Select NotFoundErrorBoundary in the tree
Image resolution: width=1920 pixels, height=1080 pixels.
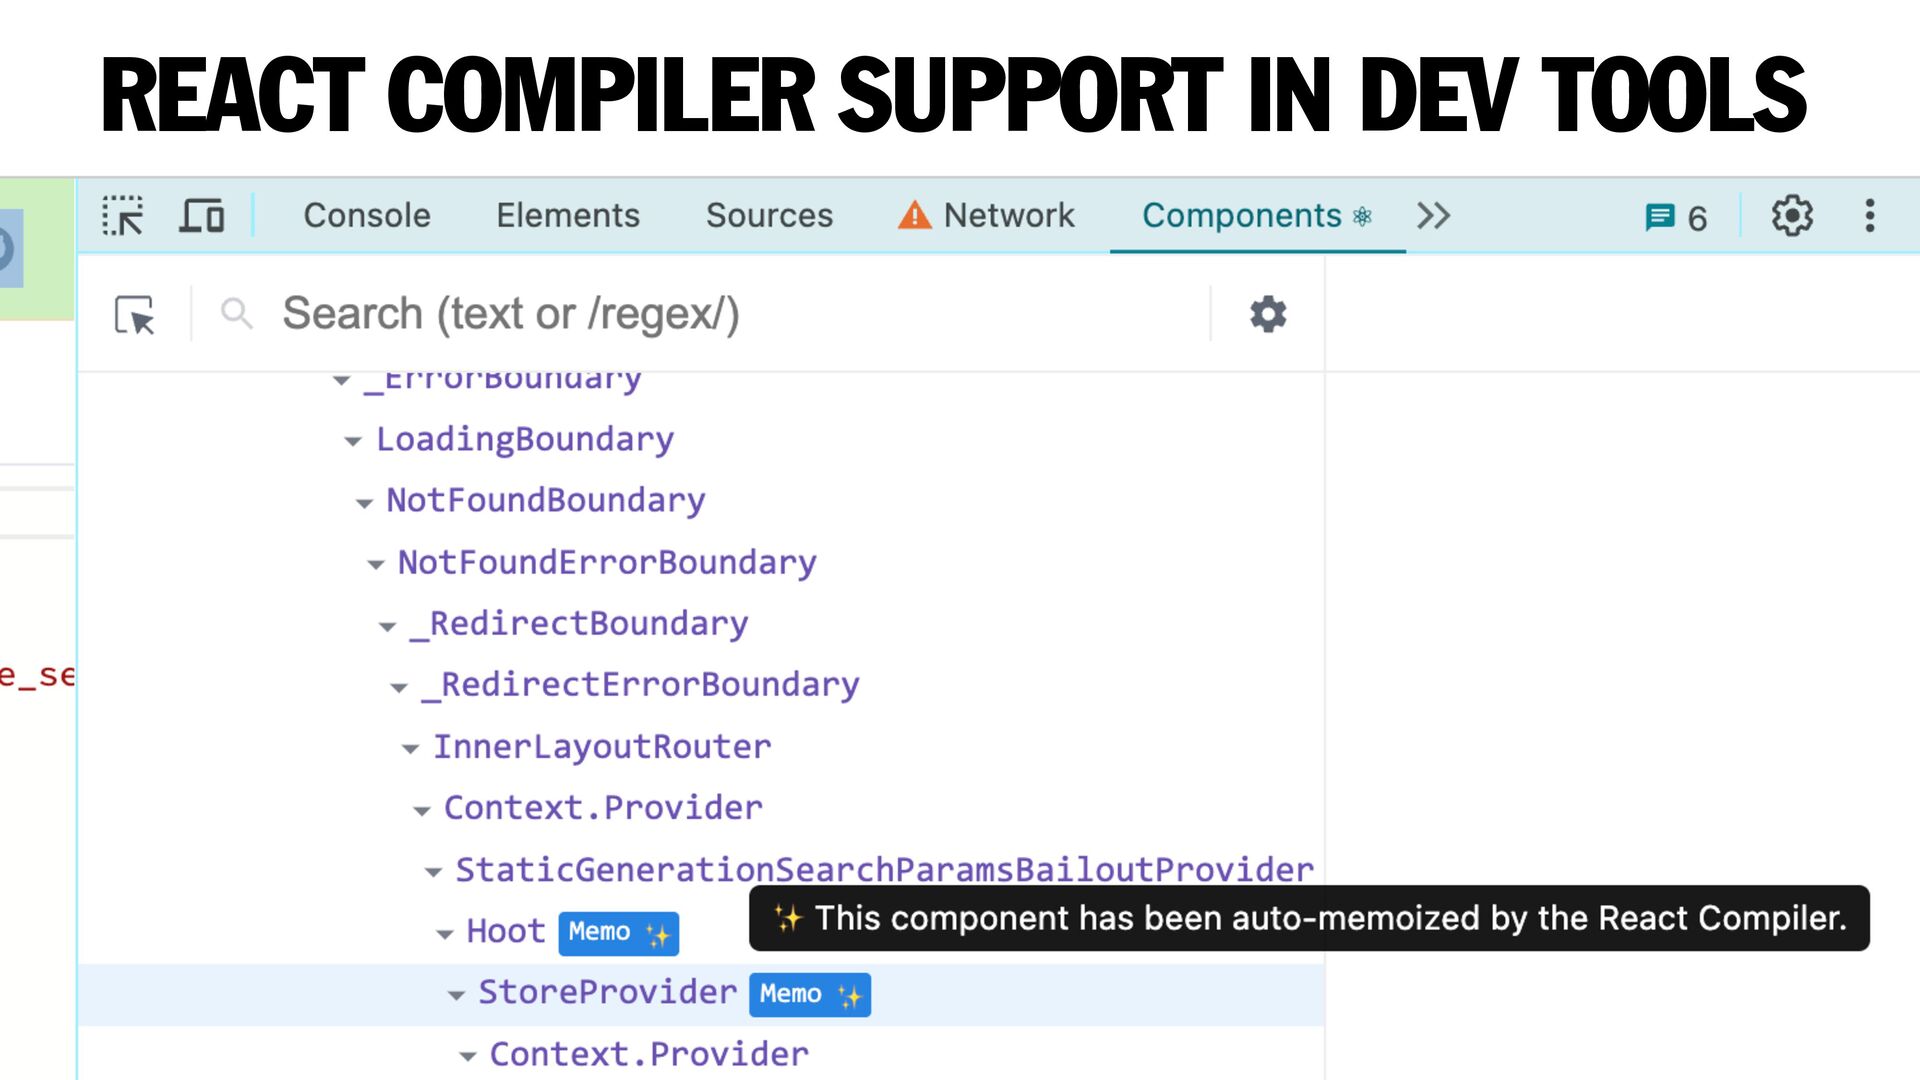pos(607,563)
